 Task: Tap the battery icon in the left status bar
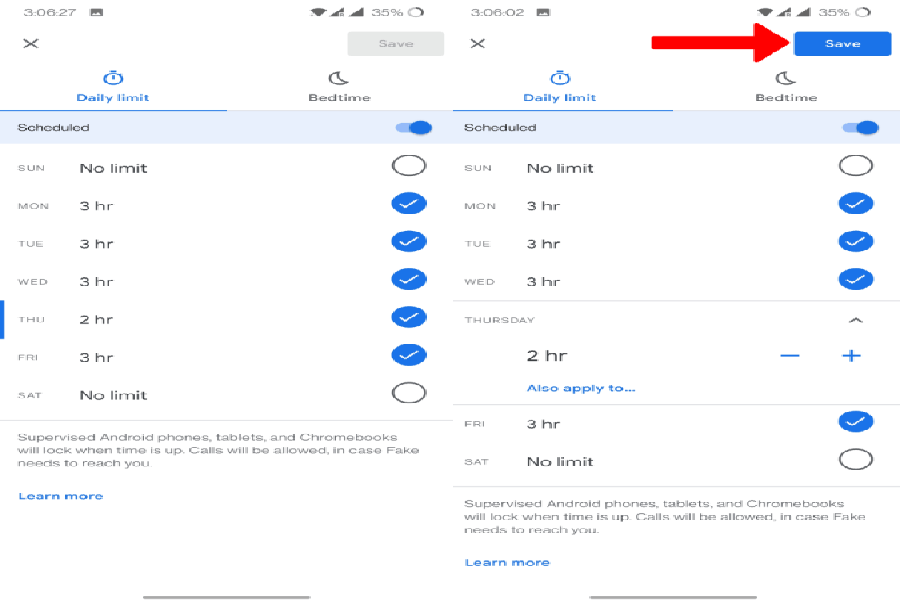point(415,12)
